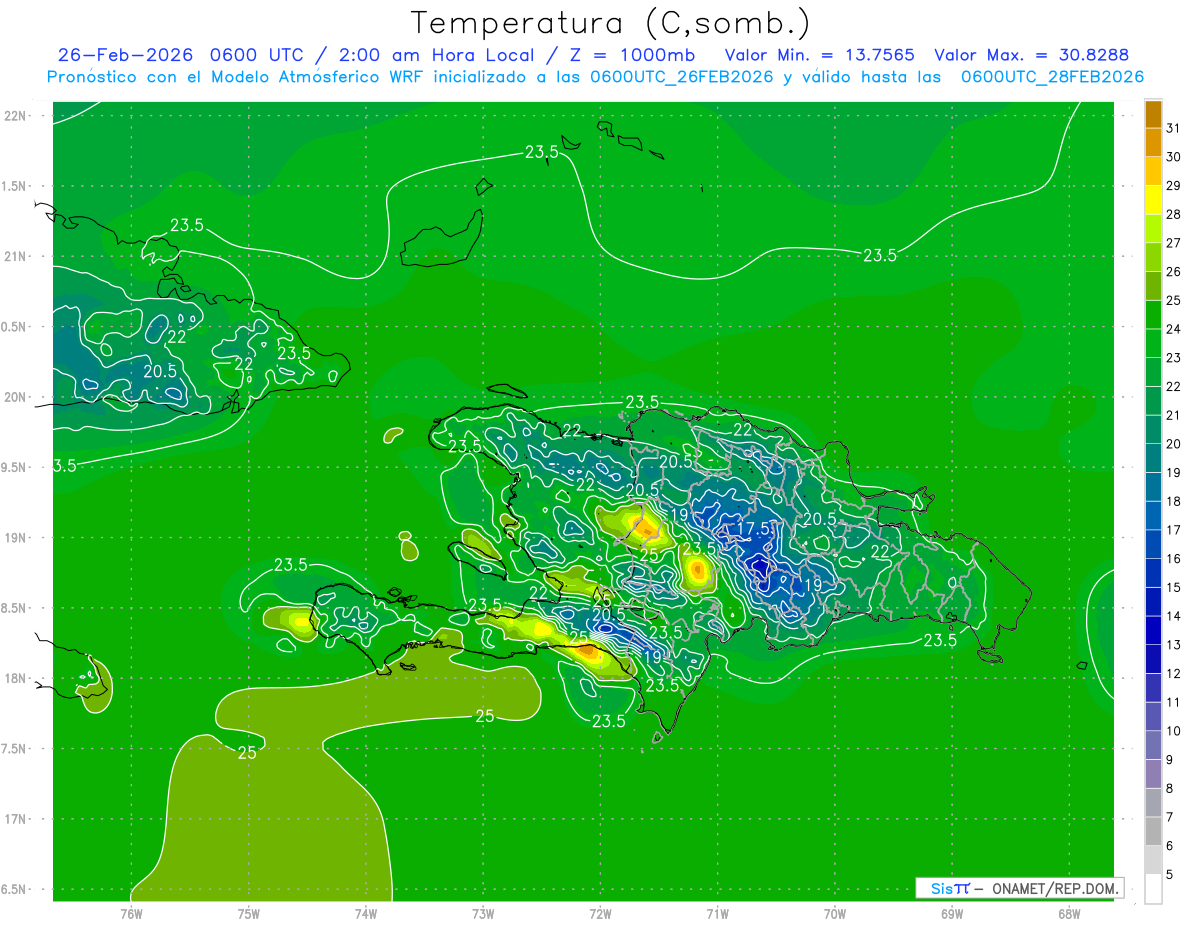Pick the teal legend swatch between 19 and 20
The height and width of the screenshot is (927, 1200).
1153,458
